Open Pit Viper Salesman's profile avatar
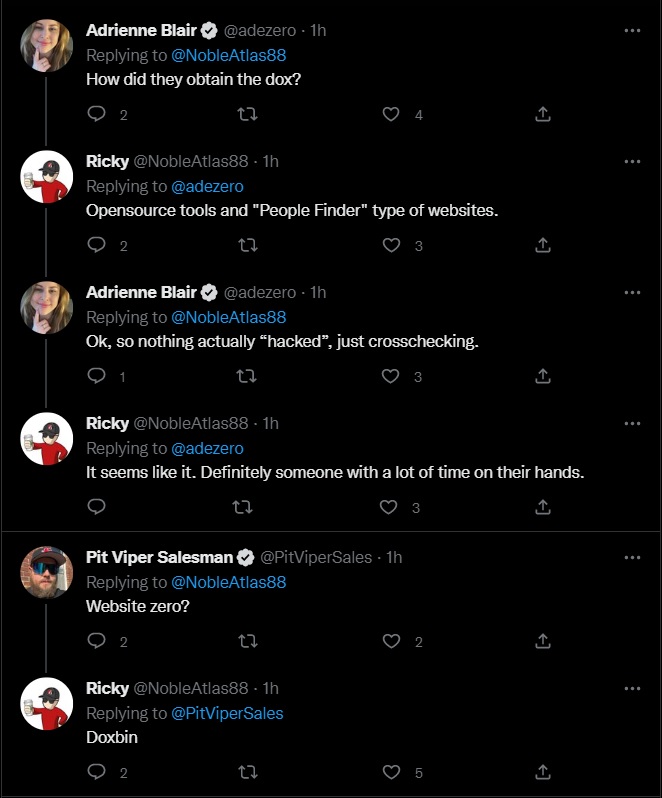This screenshot has height=798, width=662. pos(47,572)
